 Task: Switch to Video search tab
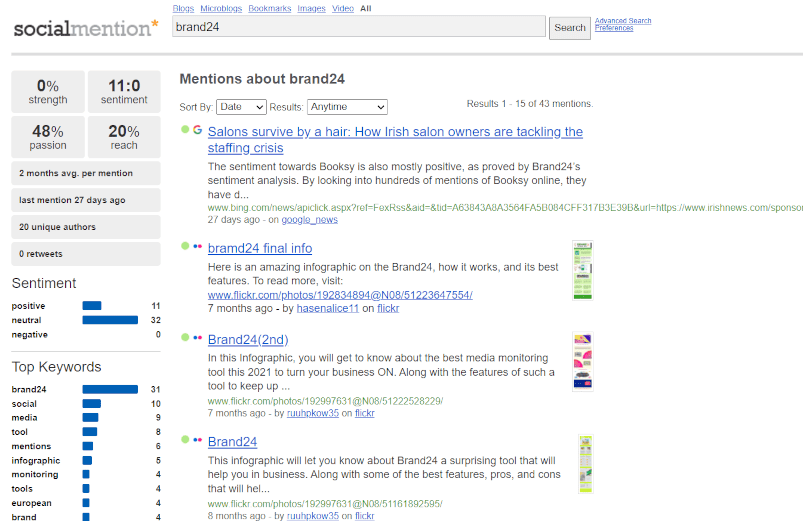pyautogui.click(x=343, y=8)
